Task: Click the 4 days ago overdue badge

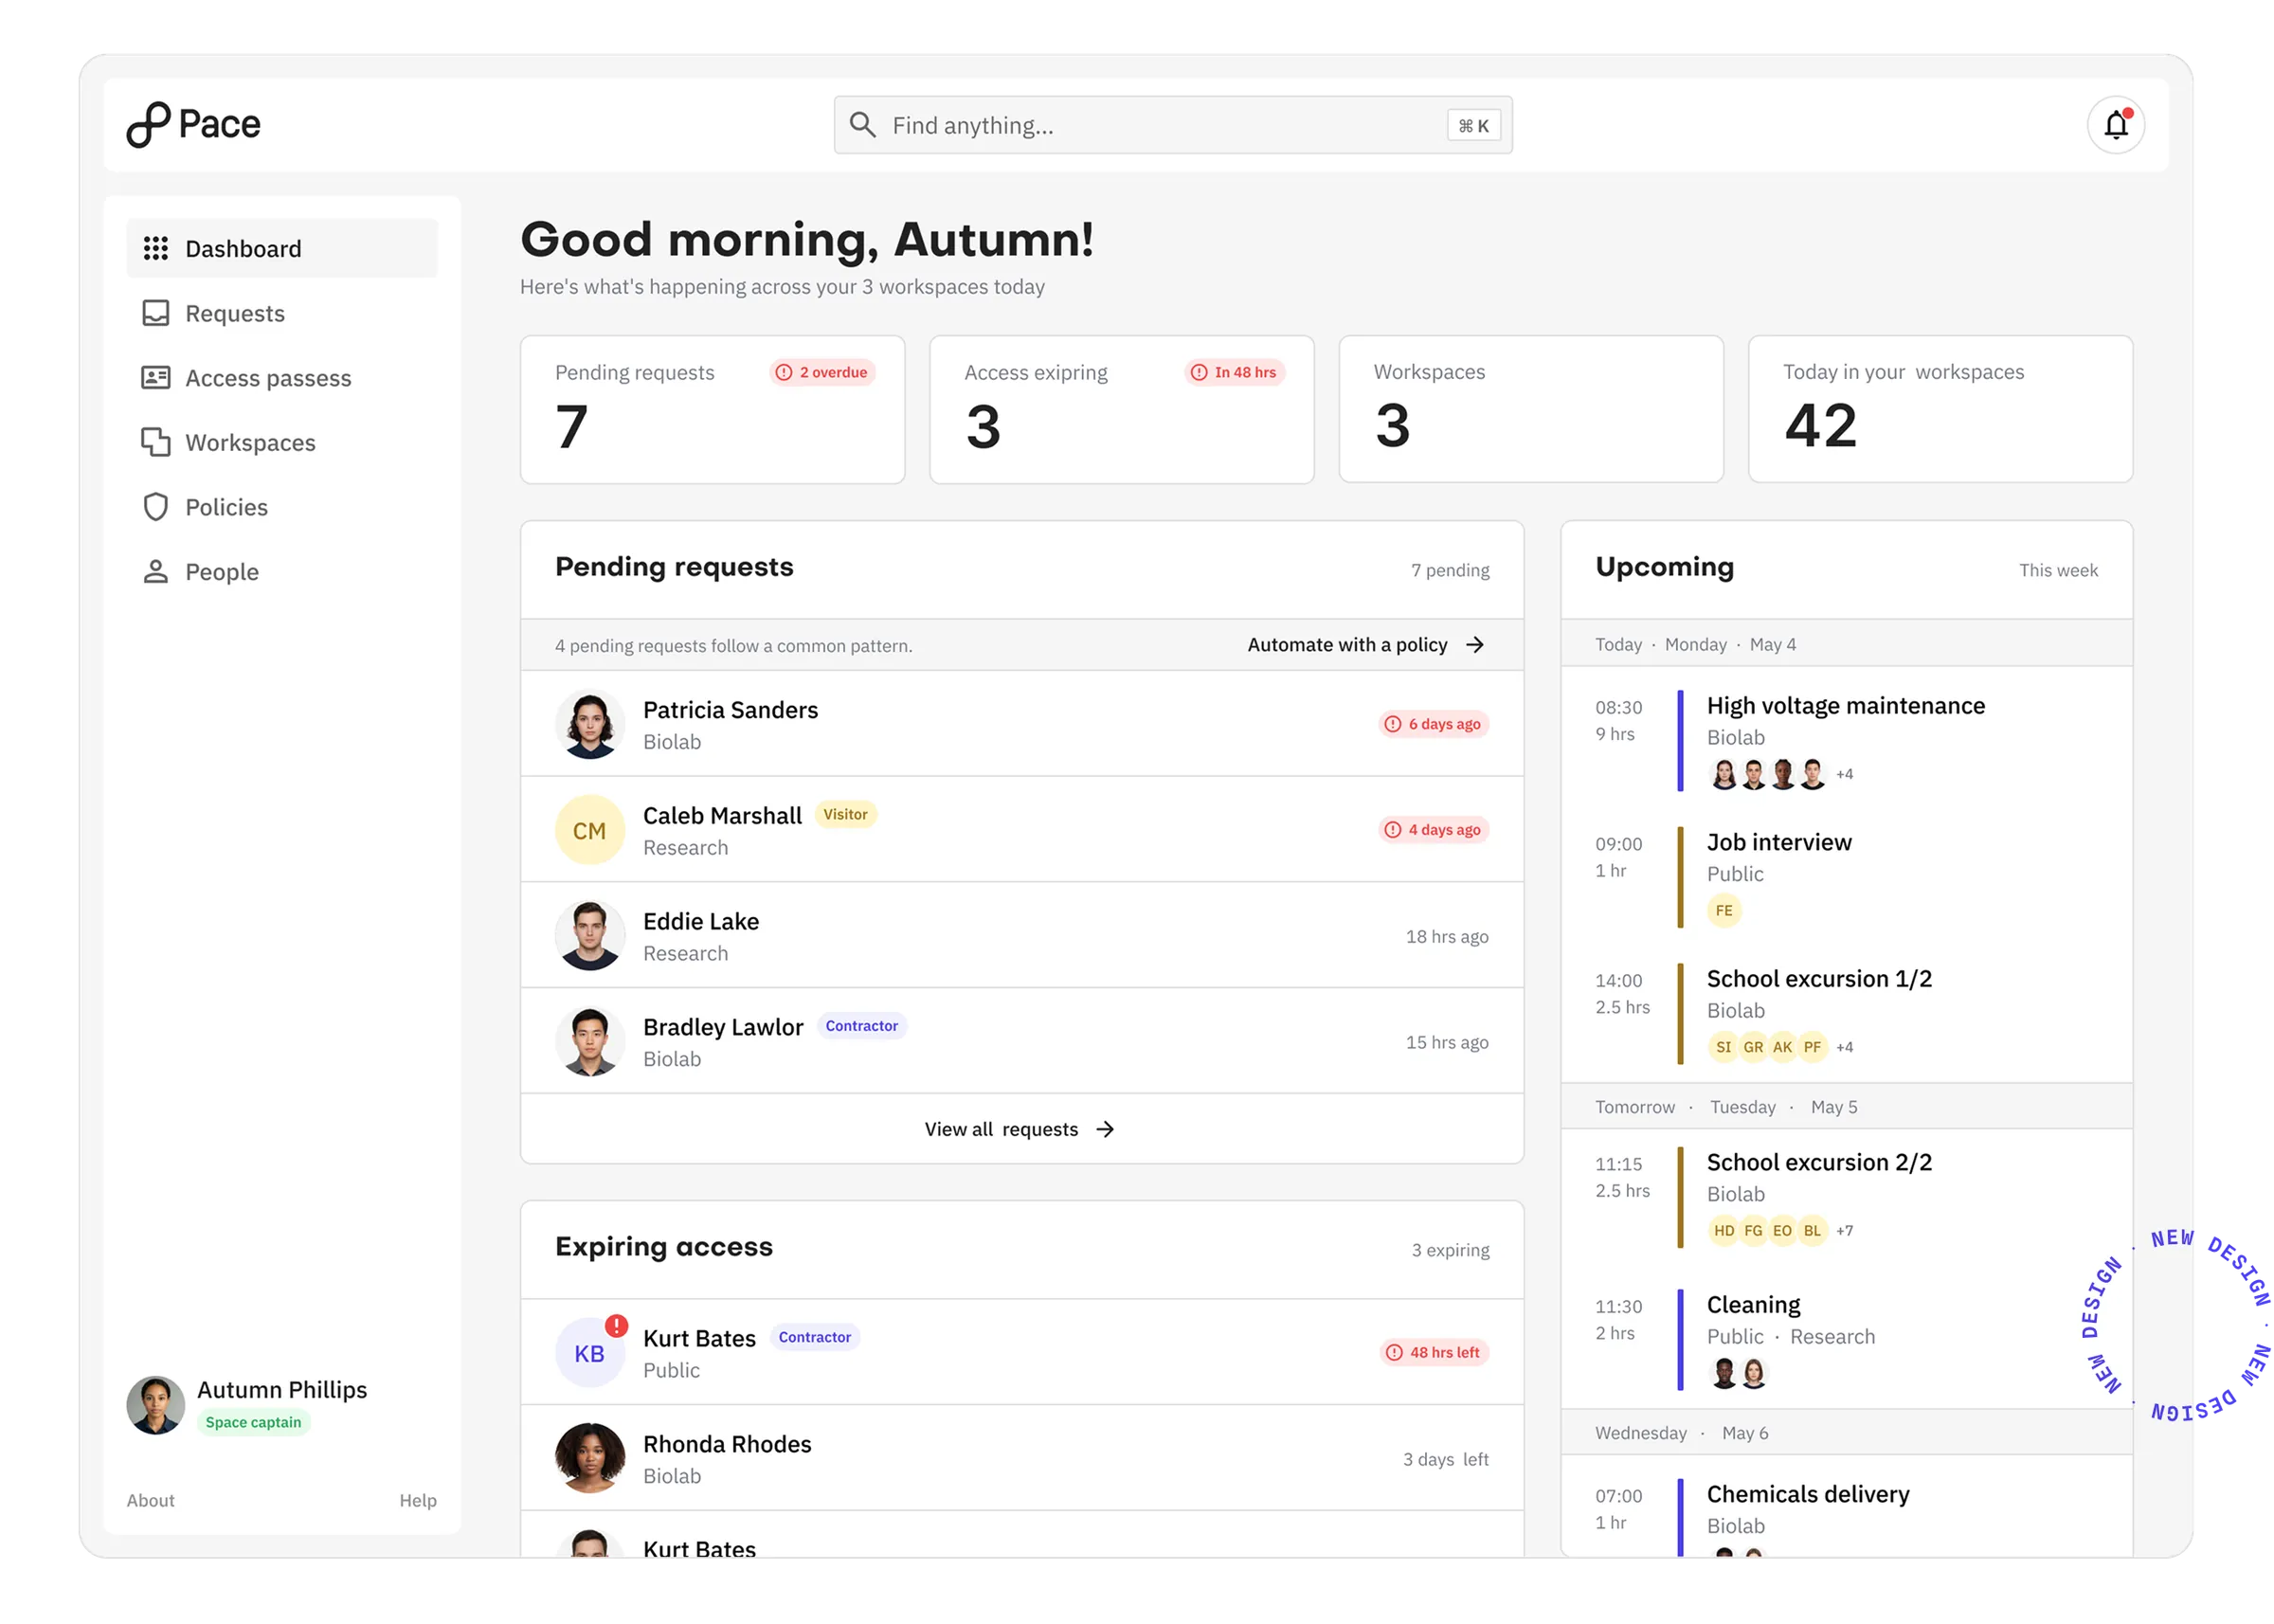Action: 1433,830
